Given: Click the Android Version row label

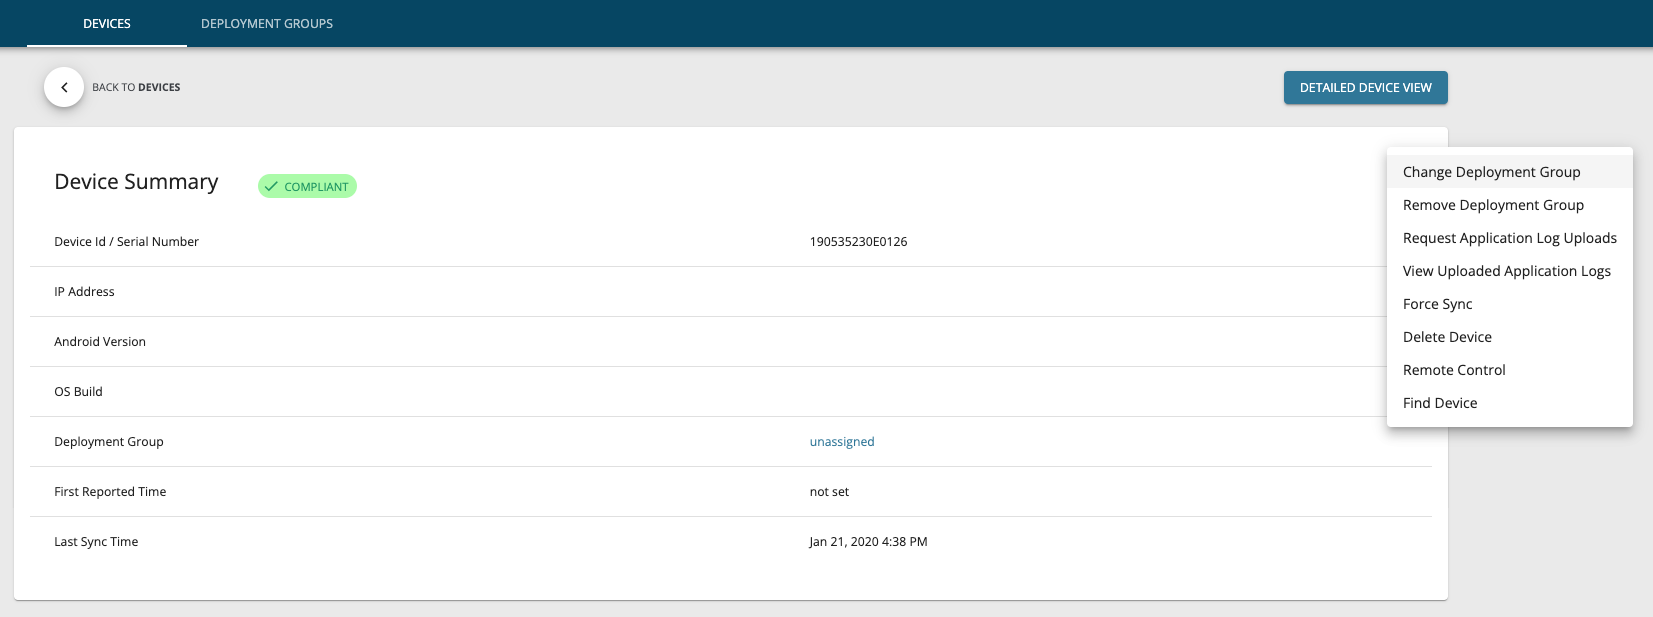Looking at the screenshot, I should (x=100, y=342).
